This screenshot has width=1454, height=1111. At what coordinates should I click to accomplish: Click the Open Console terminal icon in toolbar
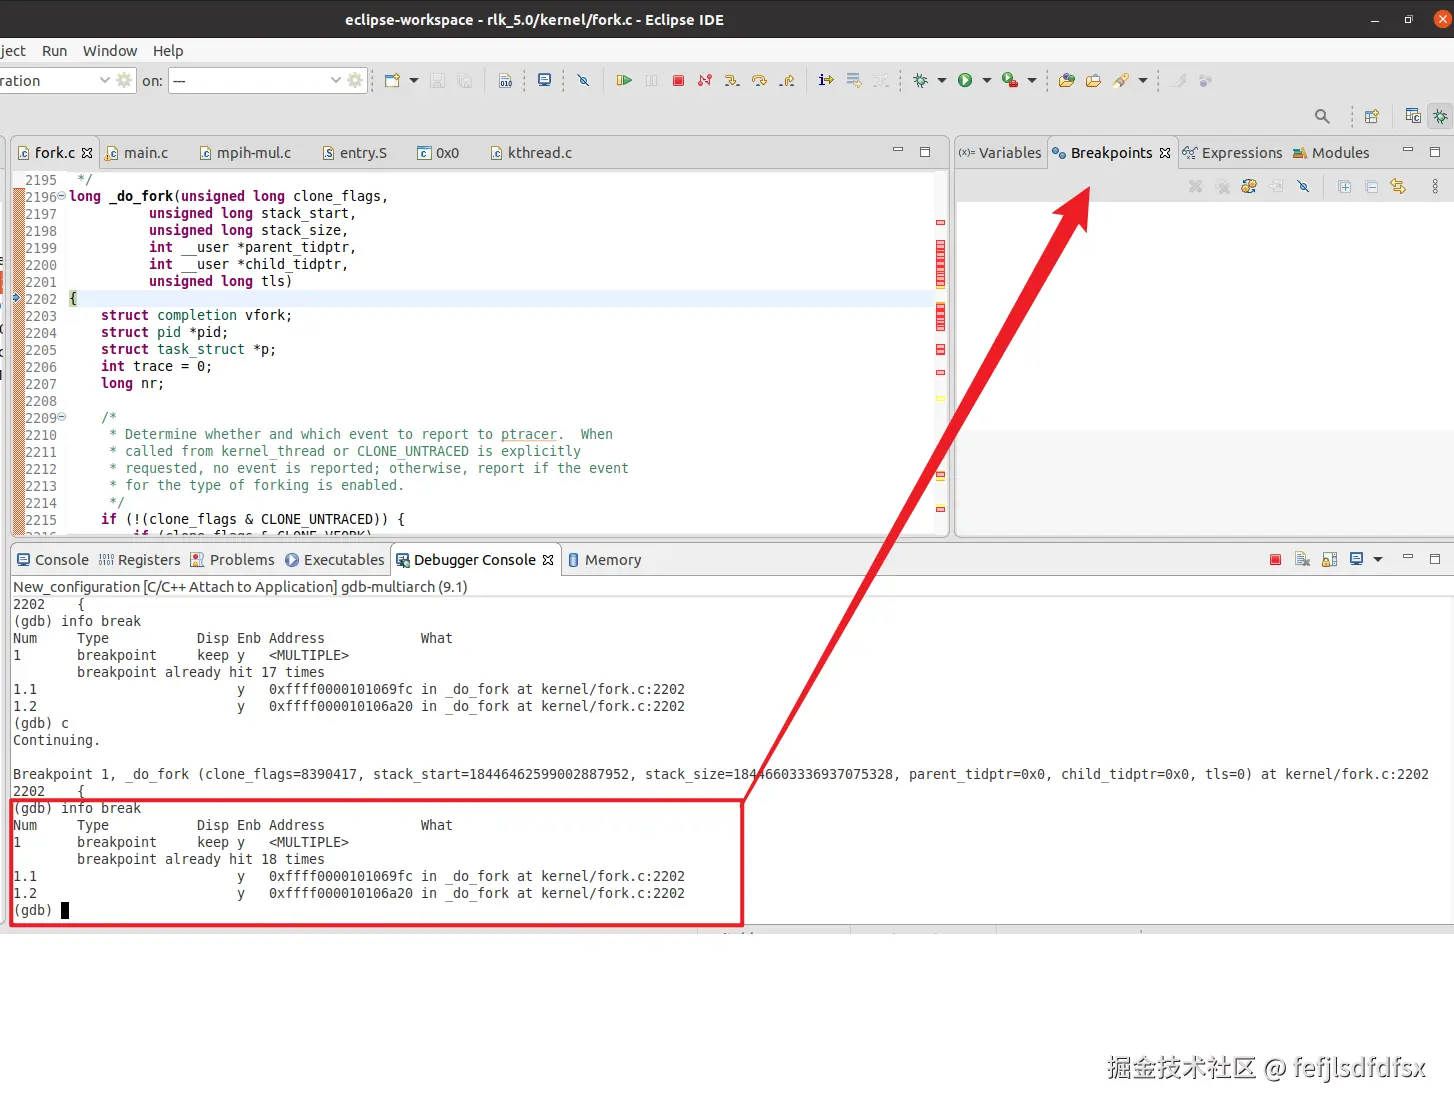coord(544,80)
